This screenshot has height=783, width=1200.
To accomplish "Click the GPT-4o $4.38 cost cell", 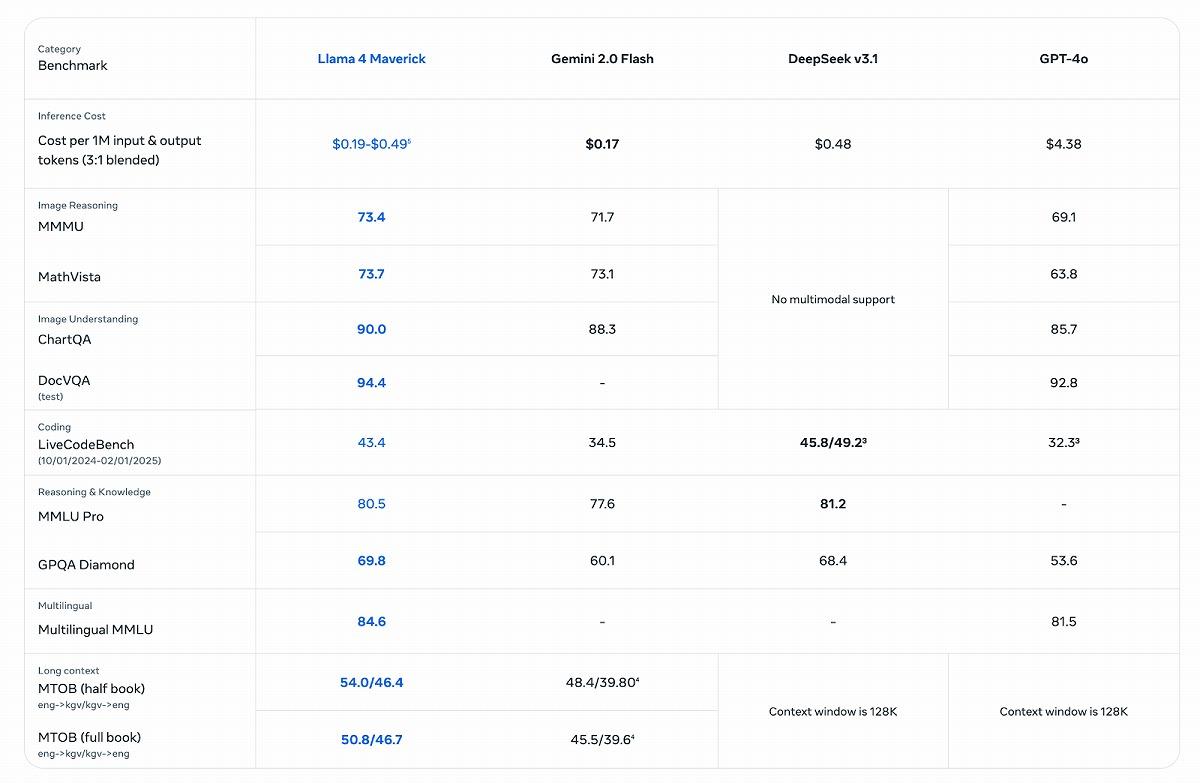I will tap(1063, 144).
